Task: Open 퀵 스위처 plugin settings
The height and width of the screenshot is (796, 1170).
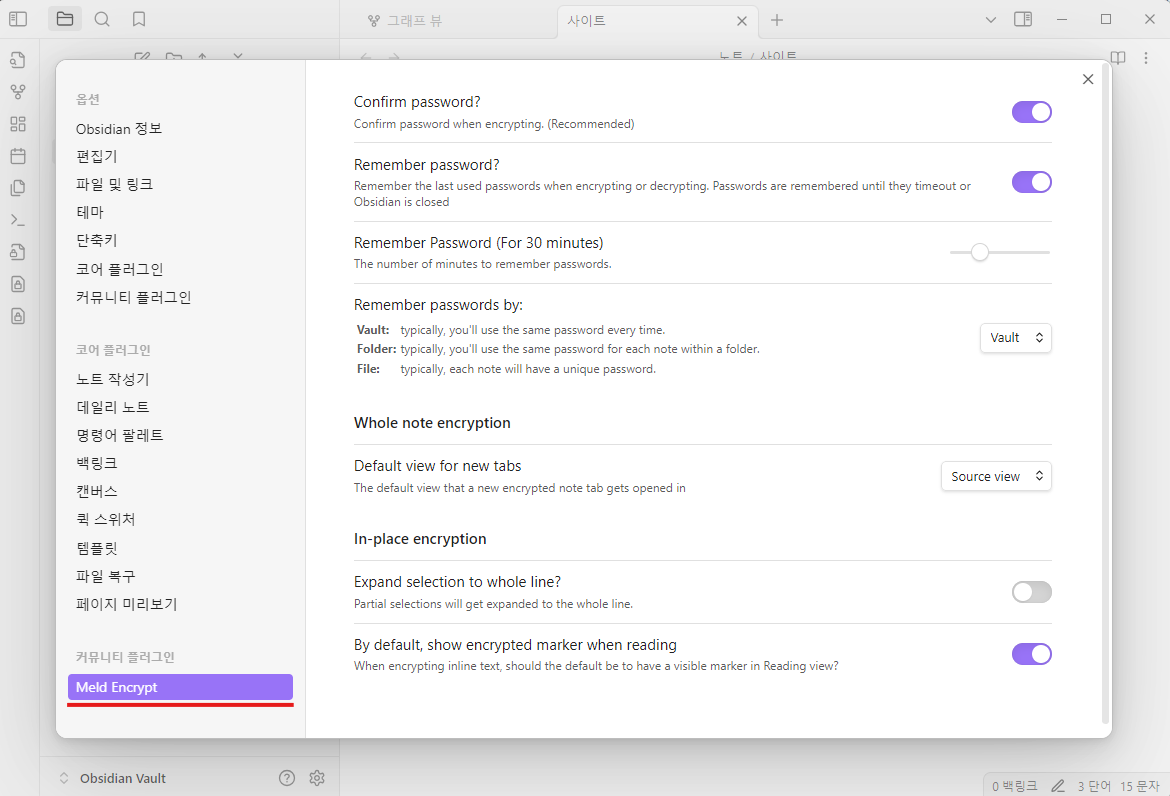Action: pyautogui.click(x=105, y=519)
